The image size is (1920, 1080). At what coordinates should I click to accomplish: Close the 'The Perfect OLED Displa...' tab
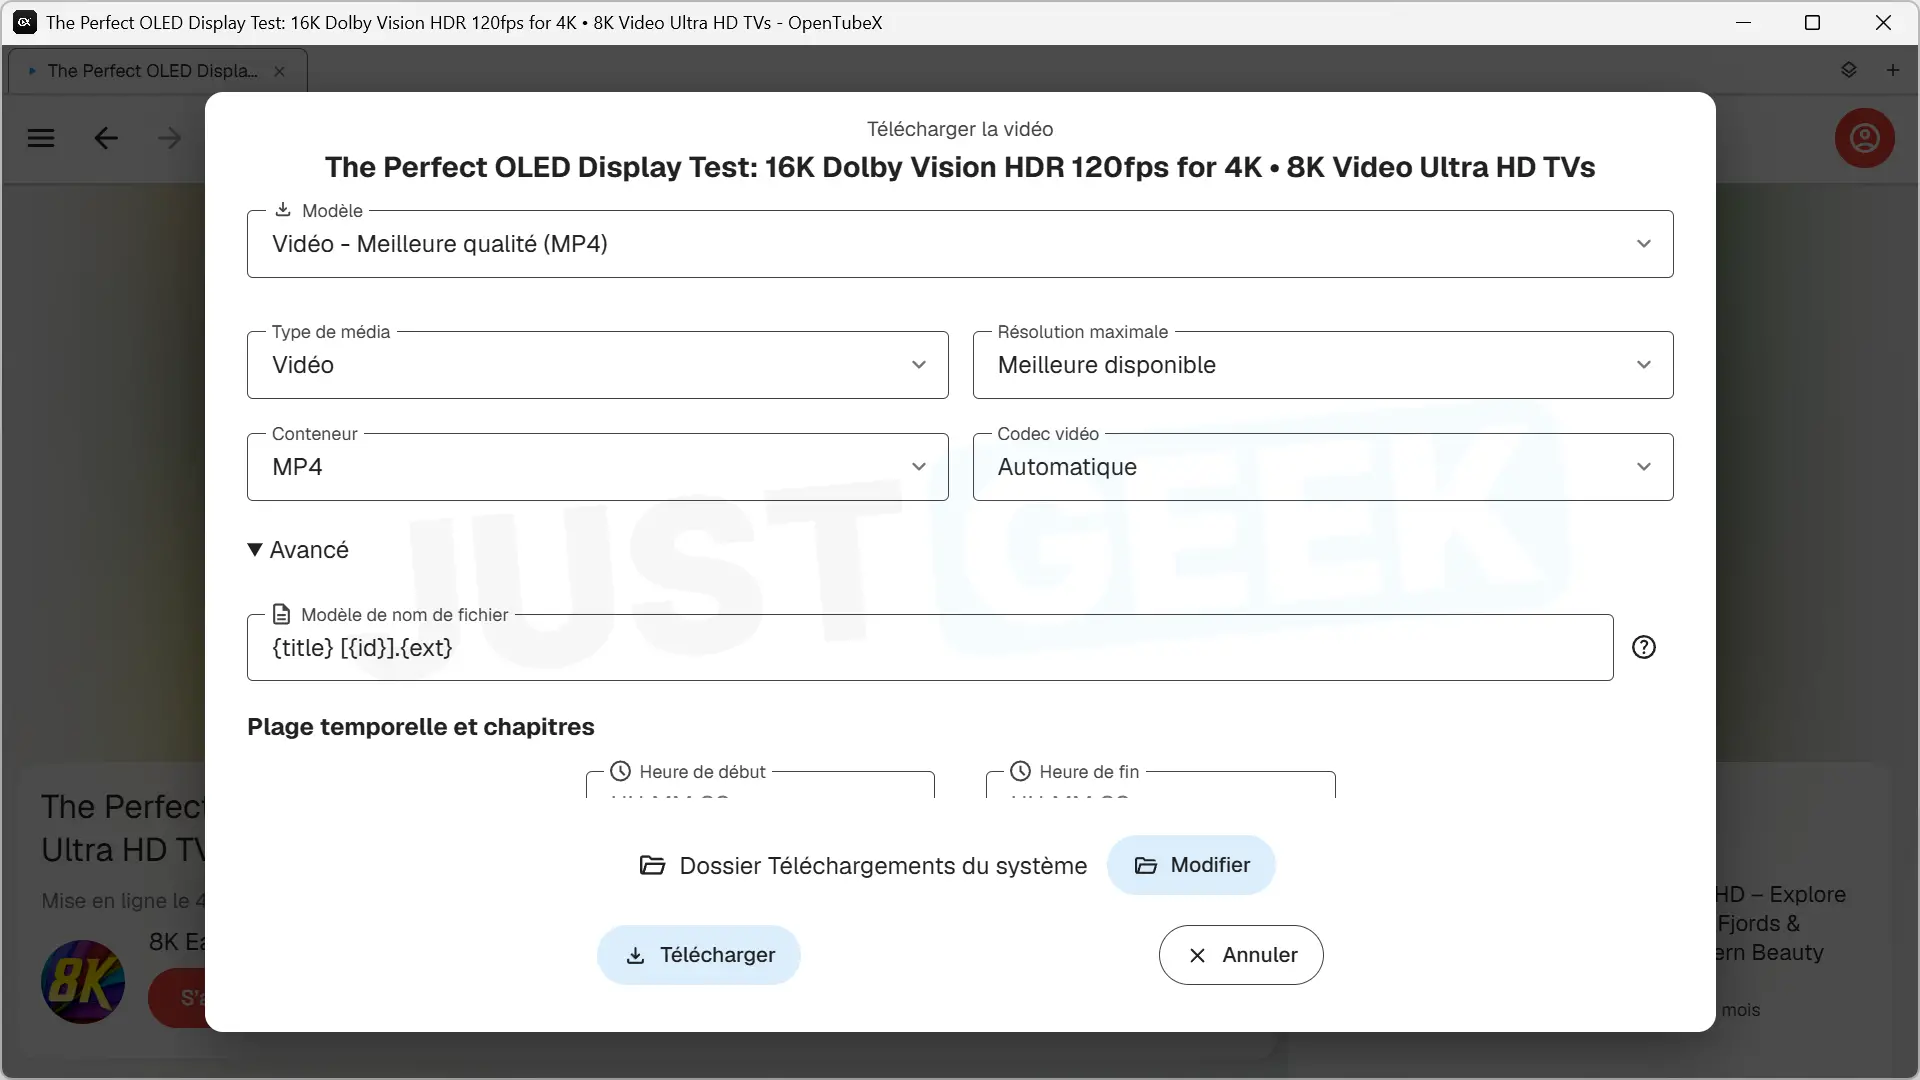click(280, 71)
